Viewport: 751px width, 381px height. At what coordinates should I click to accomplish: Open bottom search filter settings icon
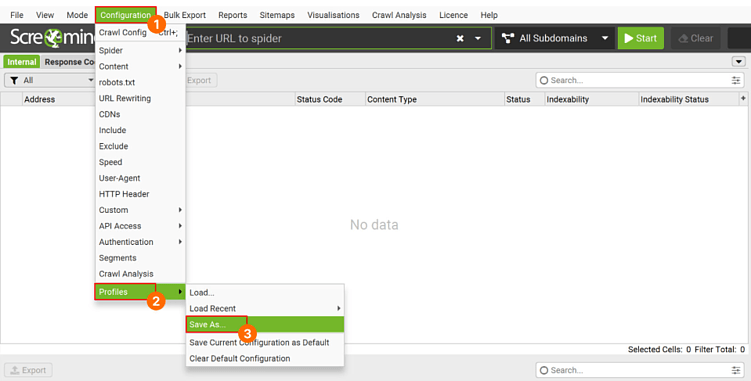[736, 370]
